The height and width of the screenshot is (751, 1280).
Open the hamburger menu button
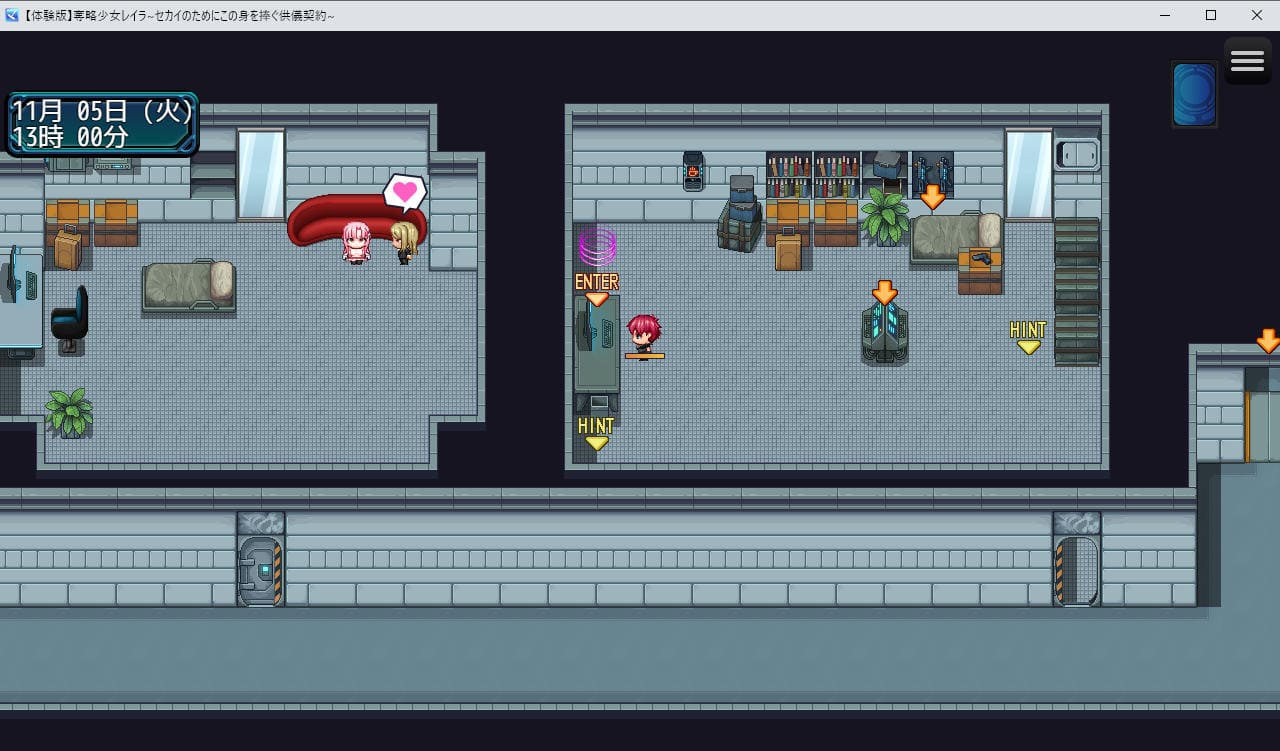[1247, 61]
